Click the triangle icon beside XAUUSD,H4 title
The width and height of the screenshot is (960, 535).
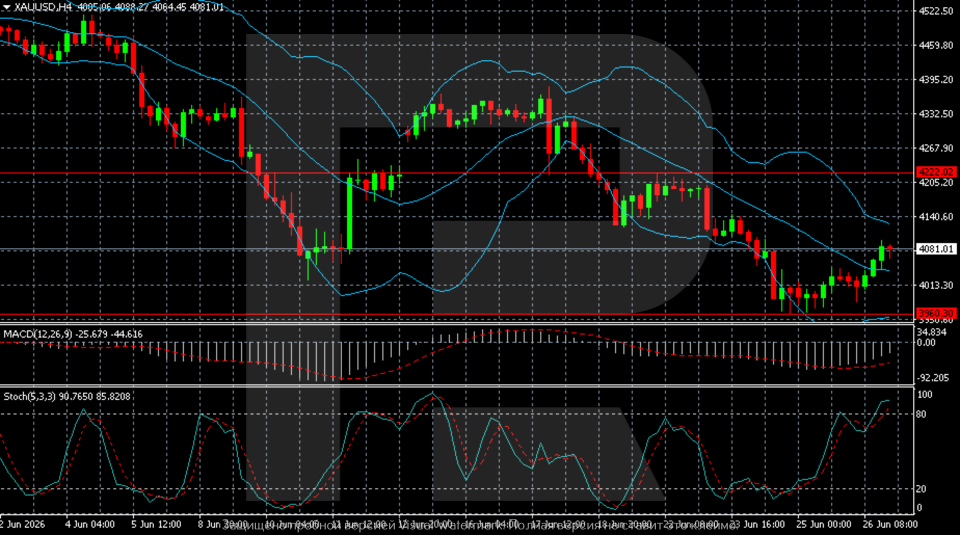click(x=7, y=7)
